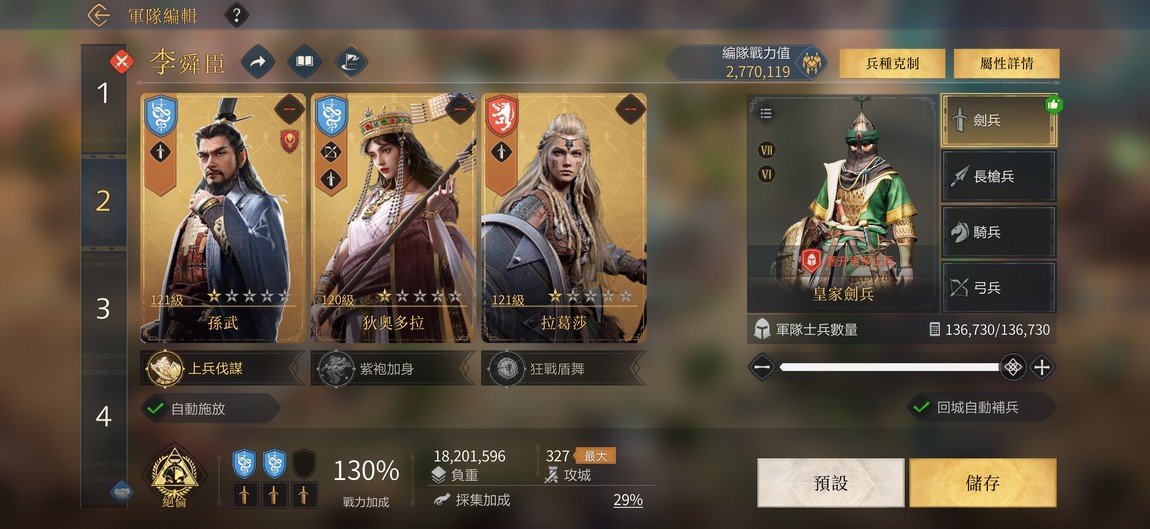Image resolution: width=1150 pixels, height=529 pixels.
Task: Click the 編隊戰力值 troop icon
Action: [x=811, y=63]
